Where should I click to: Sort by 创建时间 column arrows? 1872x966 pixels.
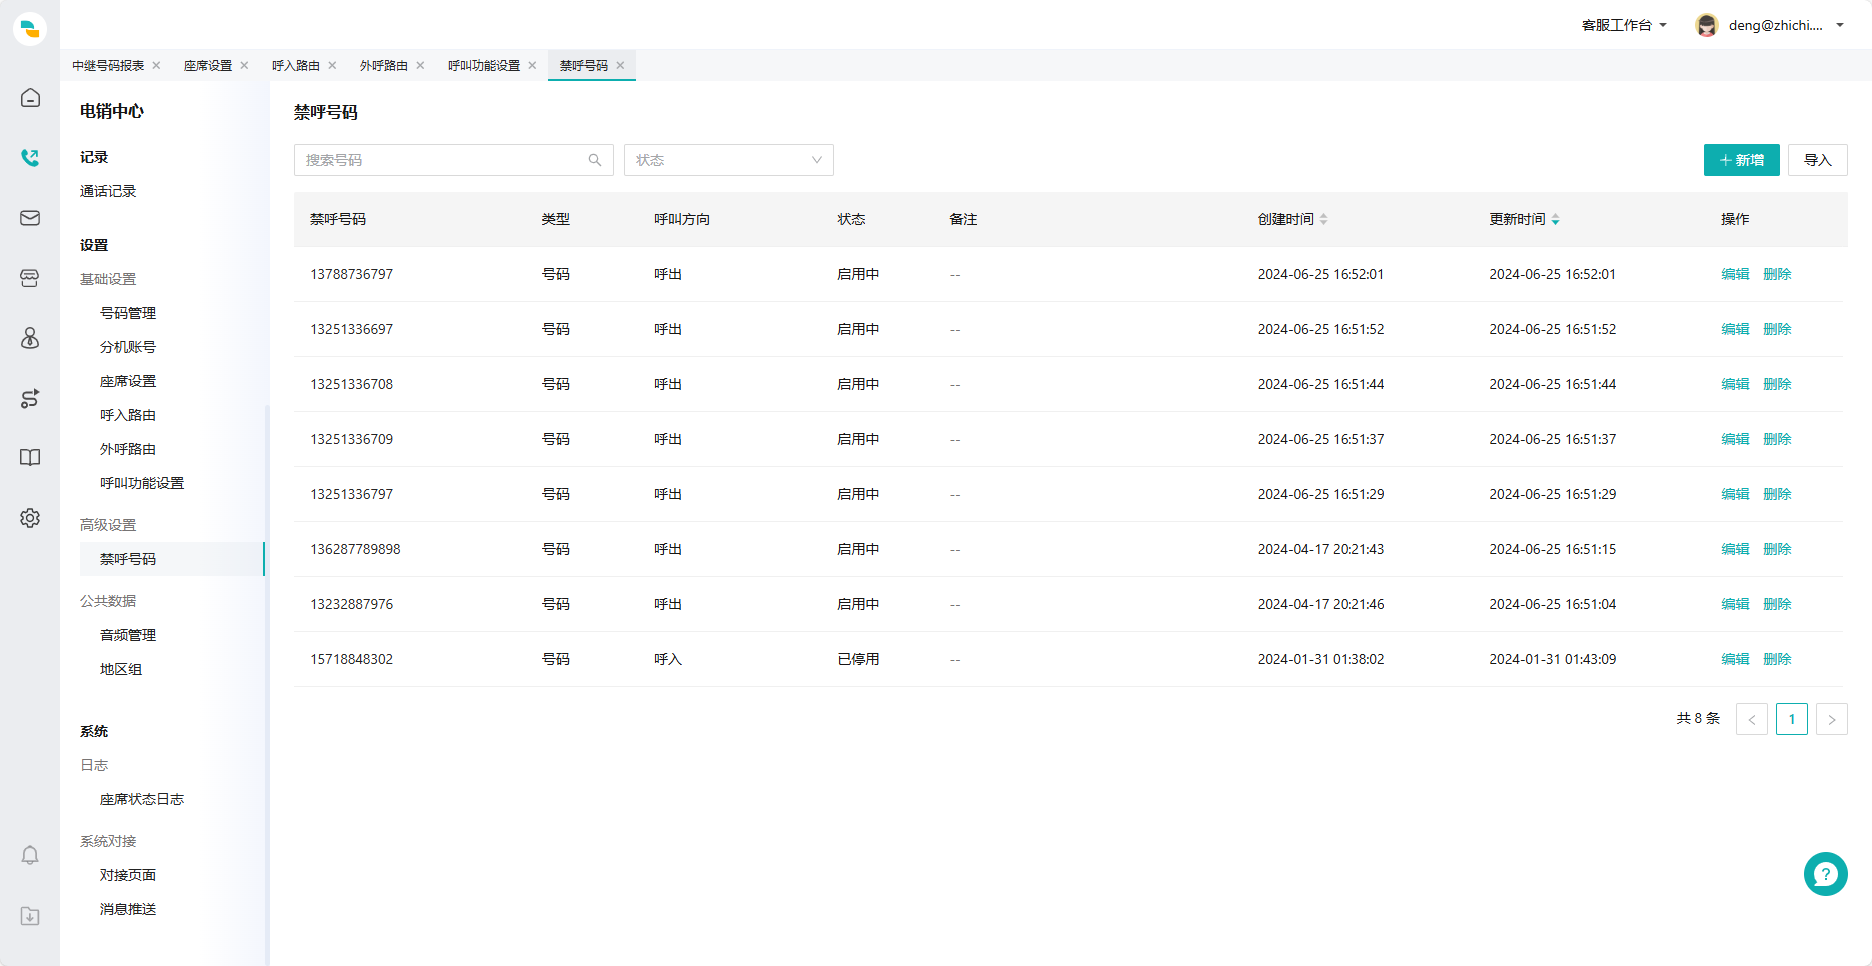tap(1323, 219)
